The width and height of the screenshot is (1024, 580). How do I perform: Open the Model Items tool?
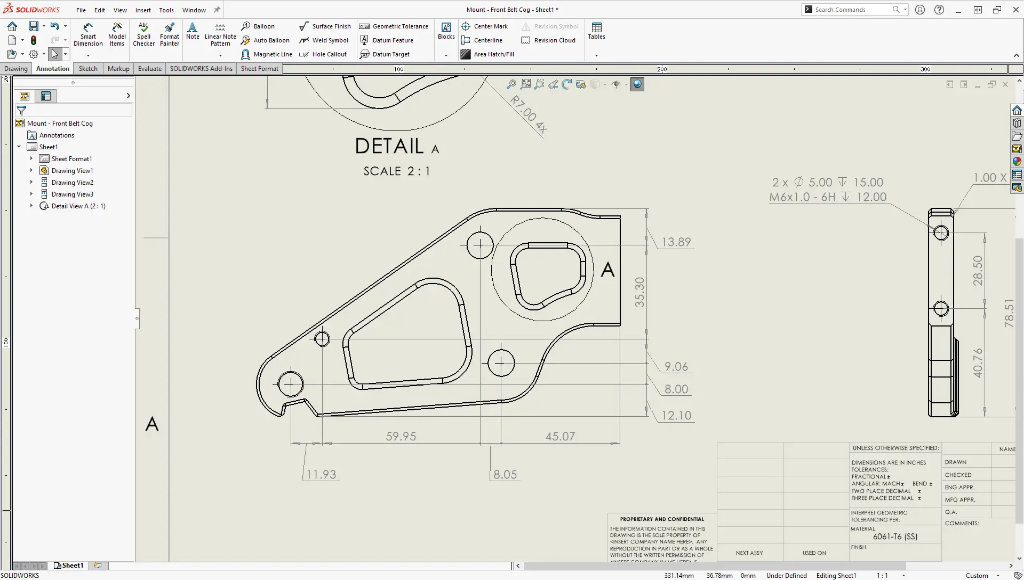point(117,34)
